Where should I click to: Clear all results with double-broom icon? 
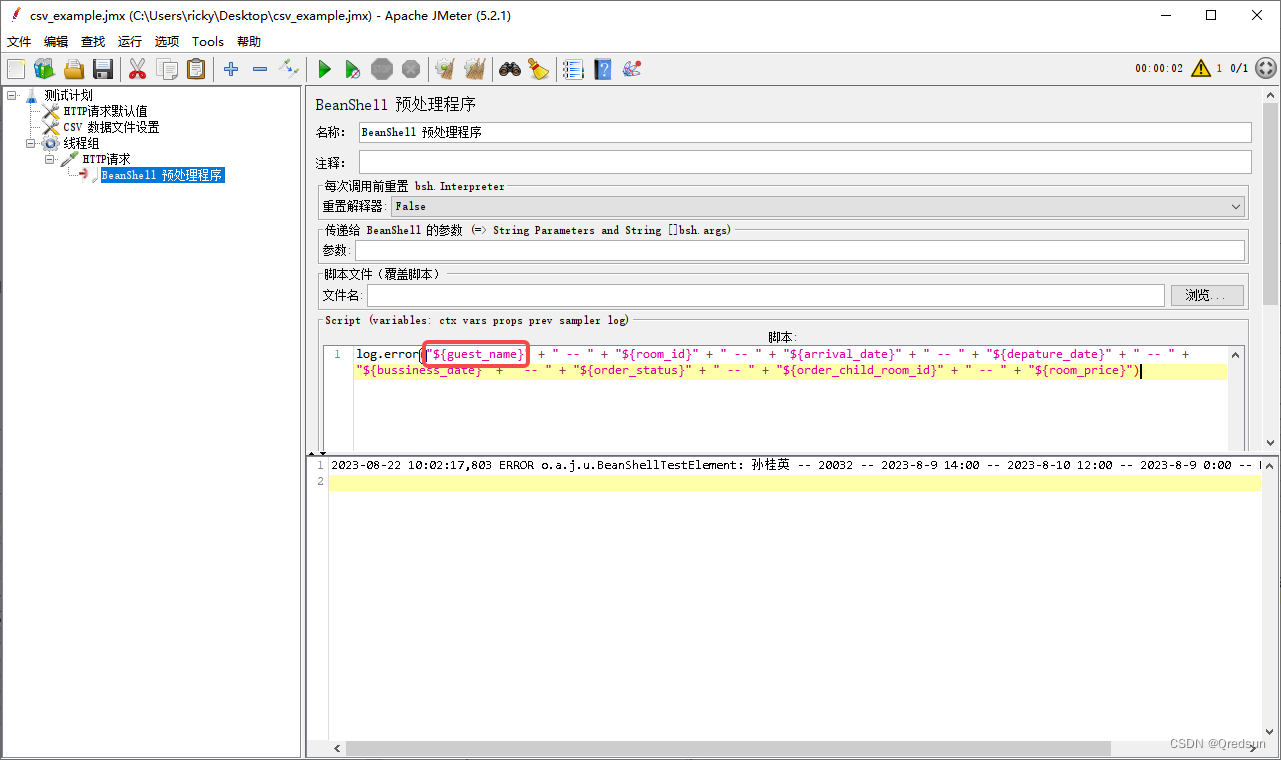475,69
